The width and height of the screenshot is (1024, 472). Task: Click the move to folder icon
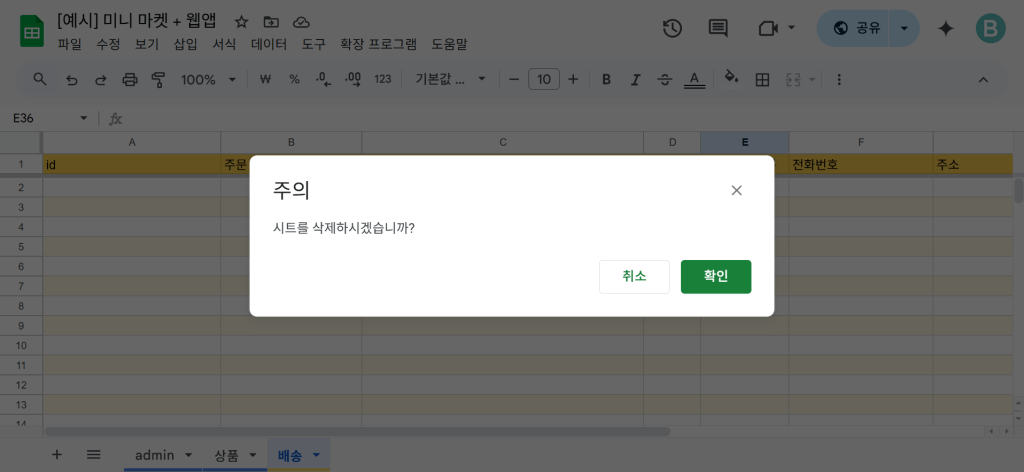pos(271,21)
